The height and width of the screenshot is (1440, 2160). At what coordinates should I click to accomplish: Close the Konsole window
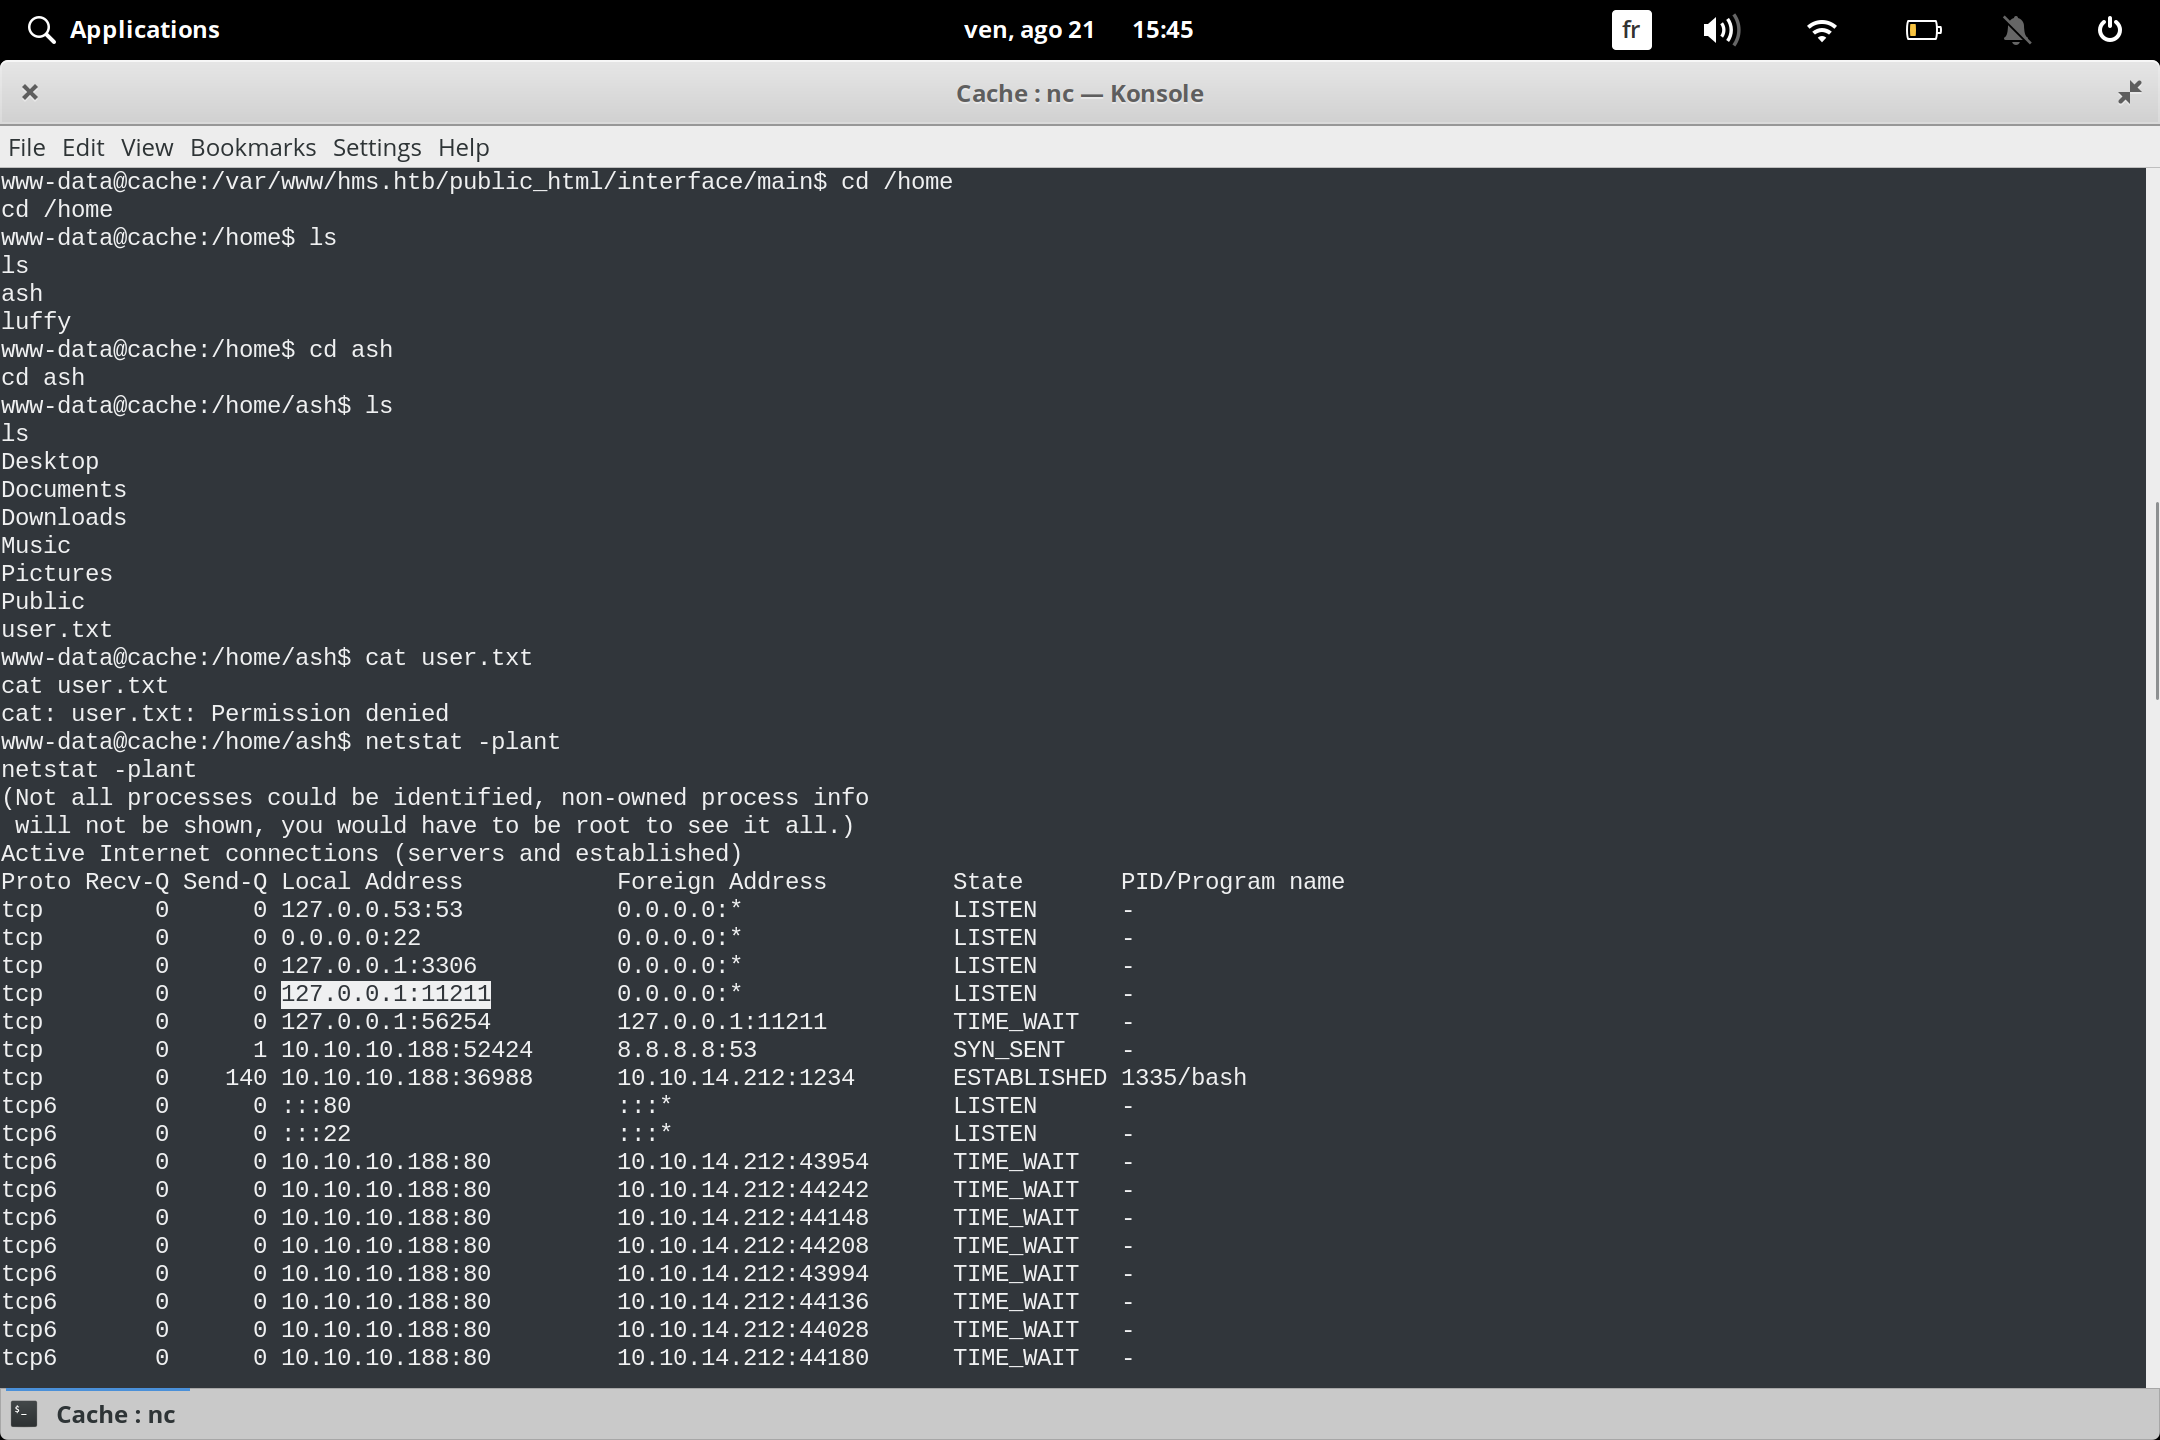click(30, 92)
